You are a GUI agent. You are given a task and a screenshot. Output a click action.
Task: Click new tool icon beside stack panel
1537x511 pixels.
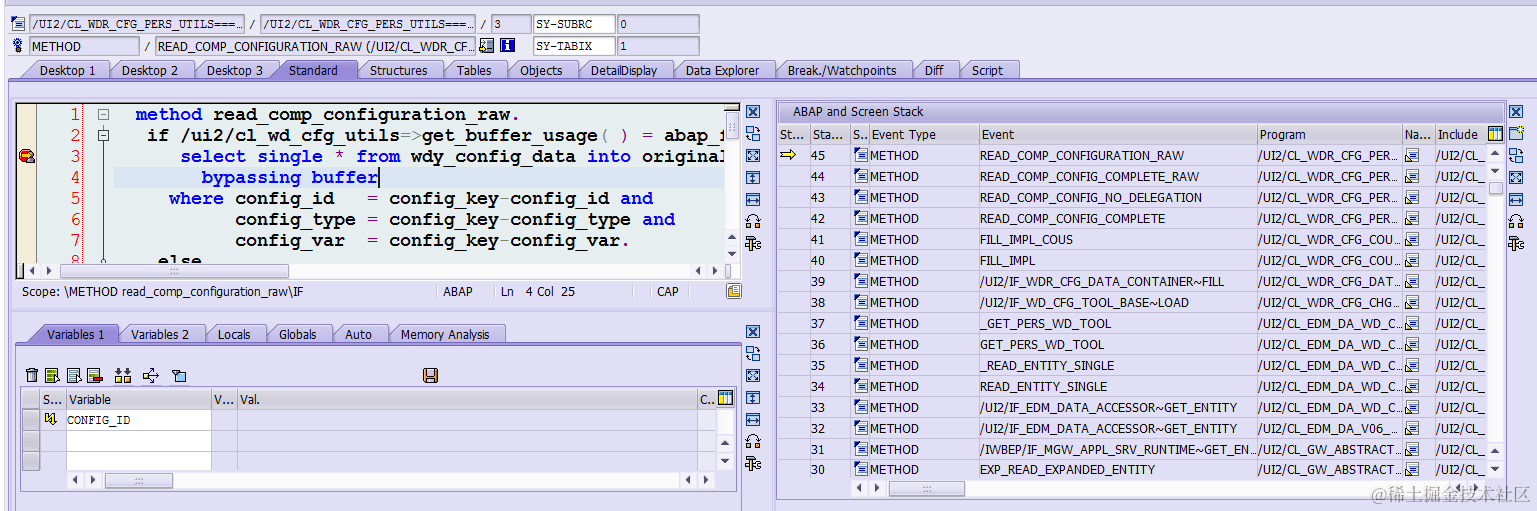coord(1516,134)
